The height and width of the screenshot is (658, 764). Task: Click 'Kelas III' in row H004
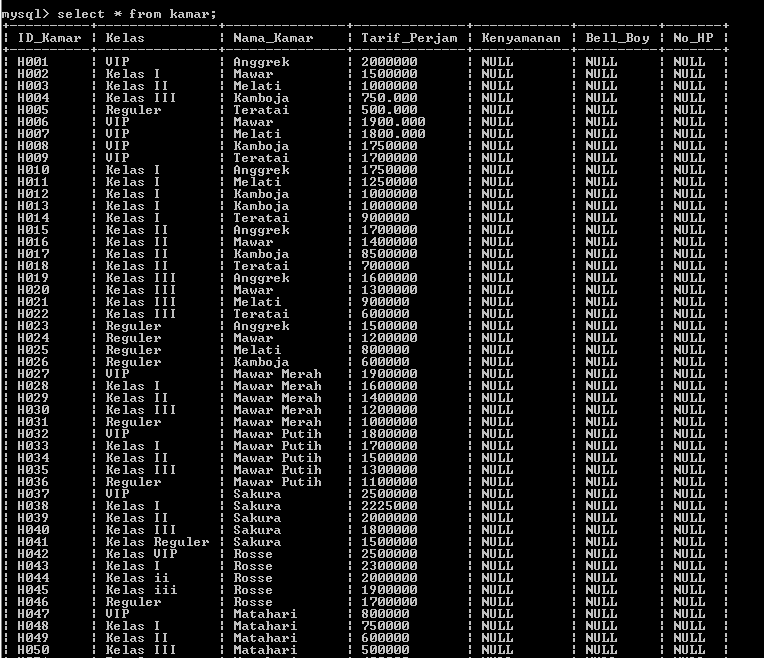(141, 98)
